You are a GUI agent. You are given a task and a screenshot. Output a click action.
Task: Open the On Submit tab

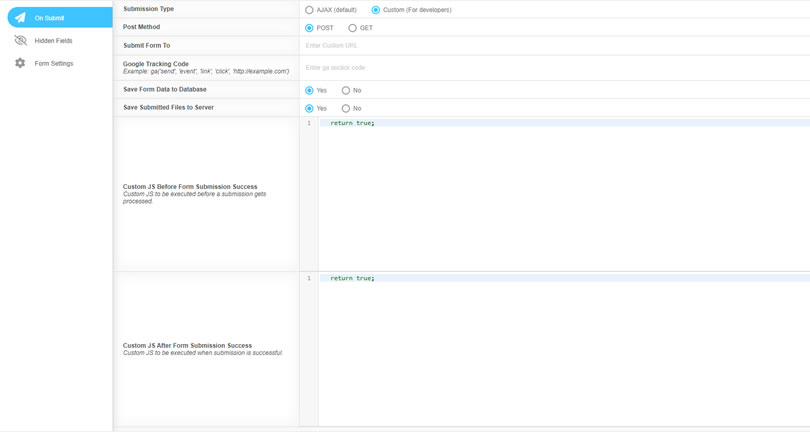pos(60,18)
